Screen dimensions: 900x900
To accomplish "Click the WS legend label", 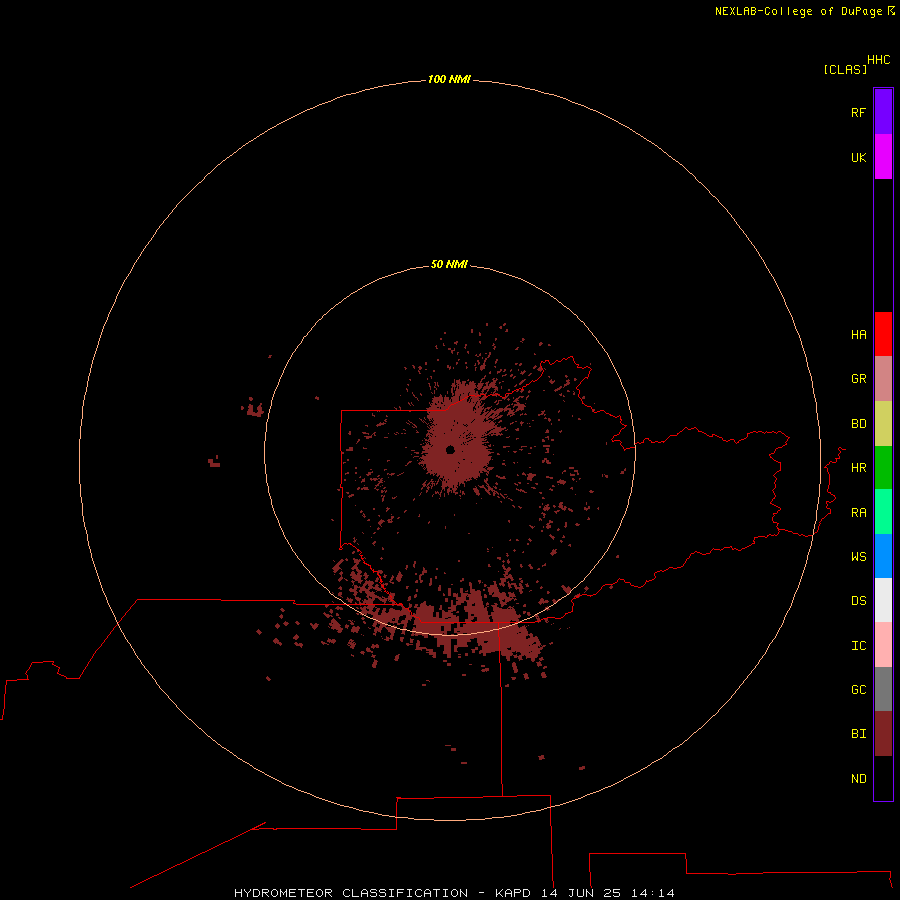I will point(858,557).
